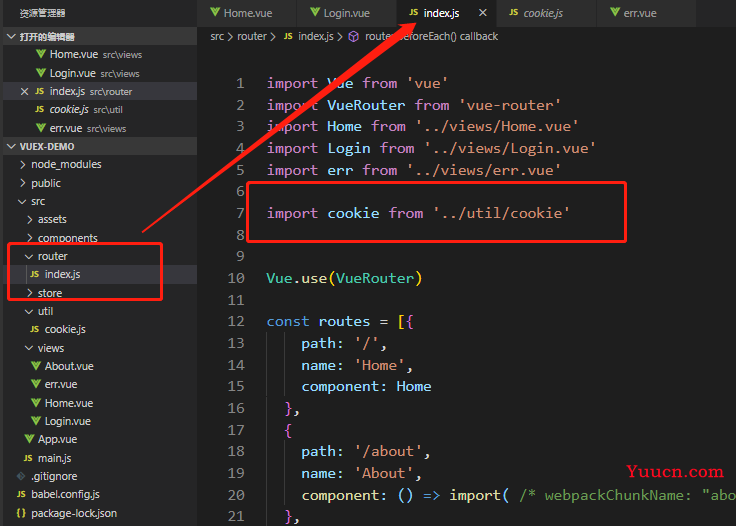Expand the node_modules folder
The image size is (736, 526).
pos(23,165)
